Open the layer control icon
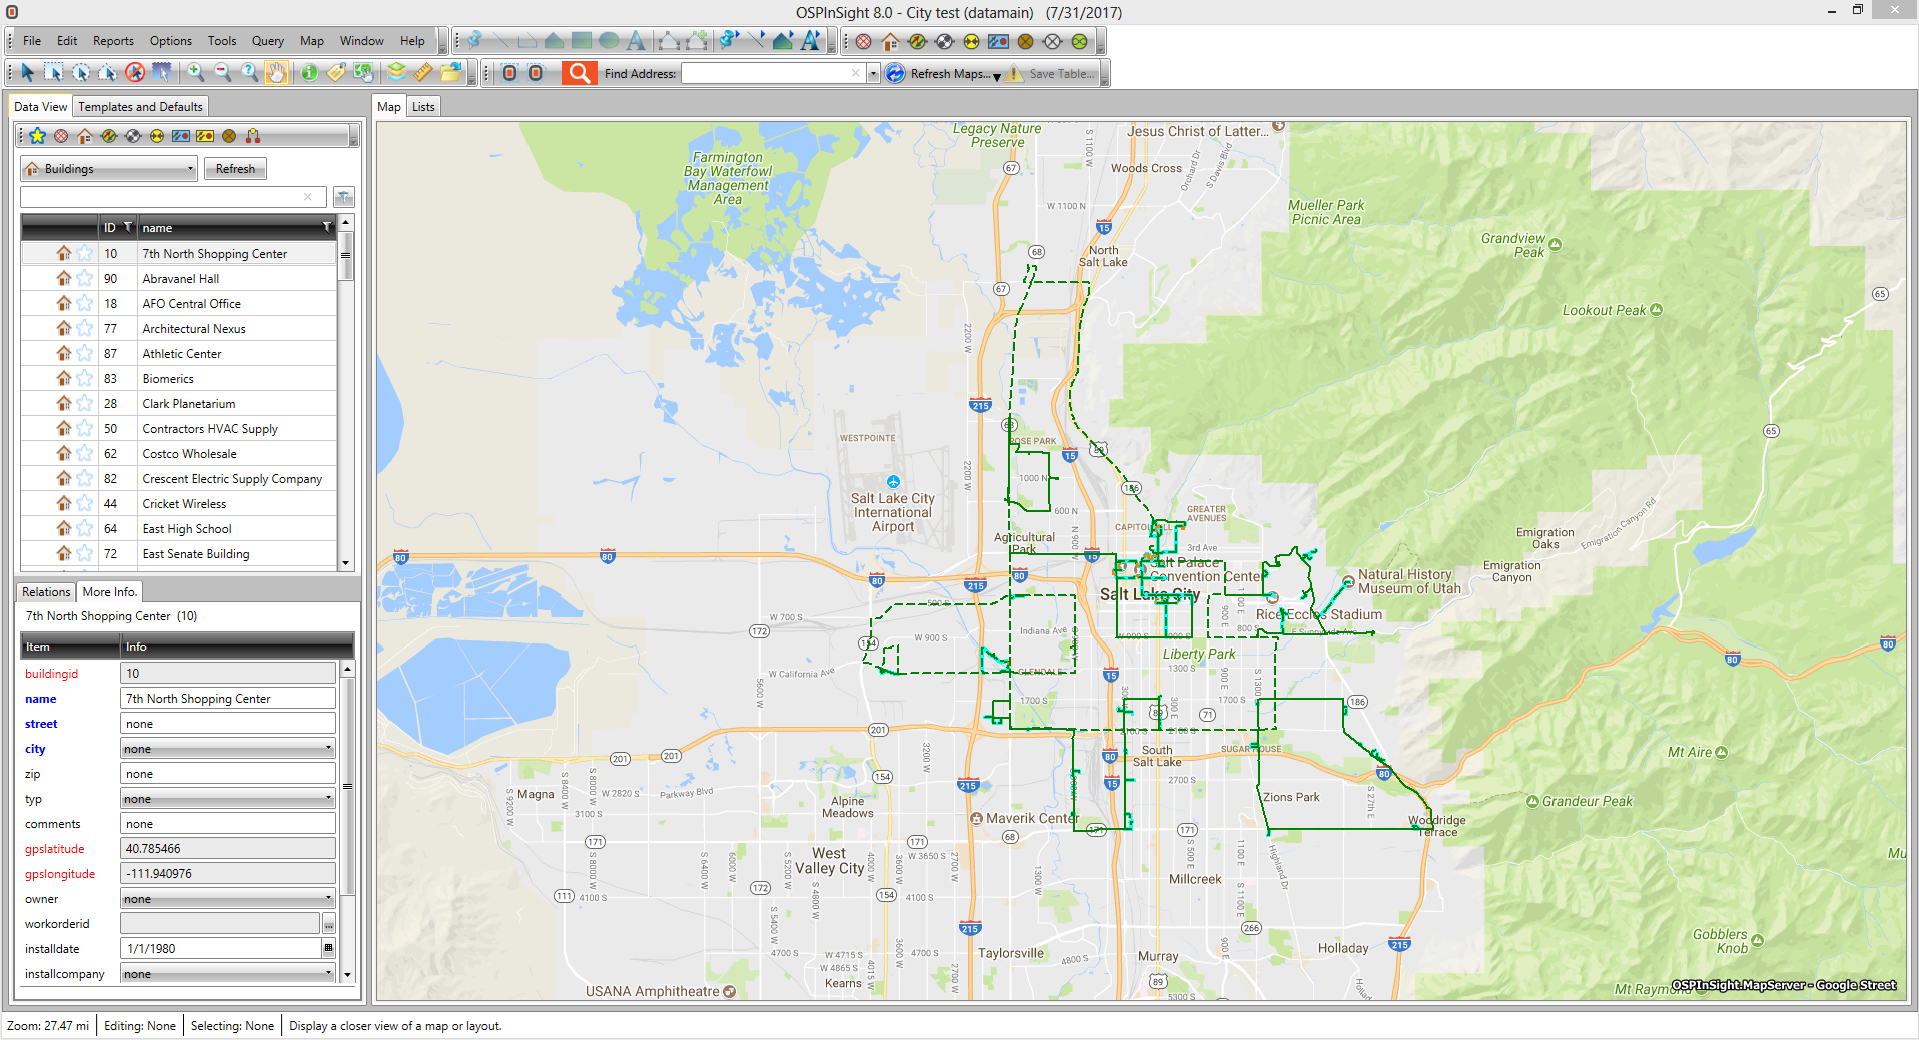1919x1040 pixels. click(x=397, y=73)
